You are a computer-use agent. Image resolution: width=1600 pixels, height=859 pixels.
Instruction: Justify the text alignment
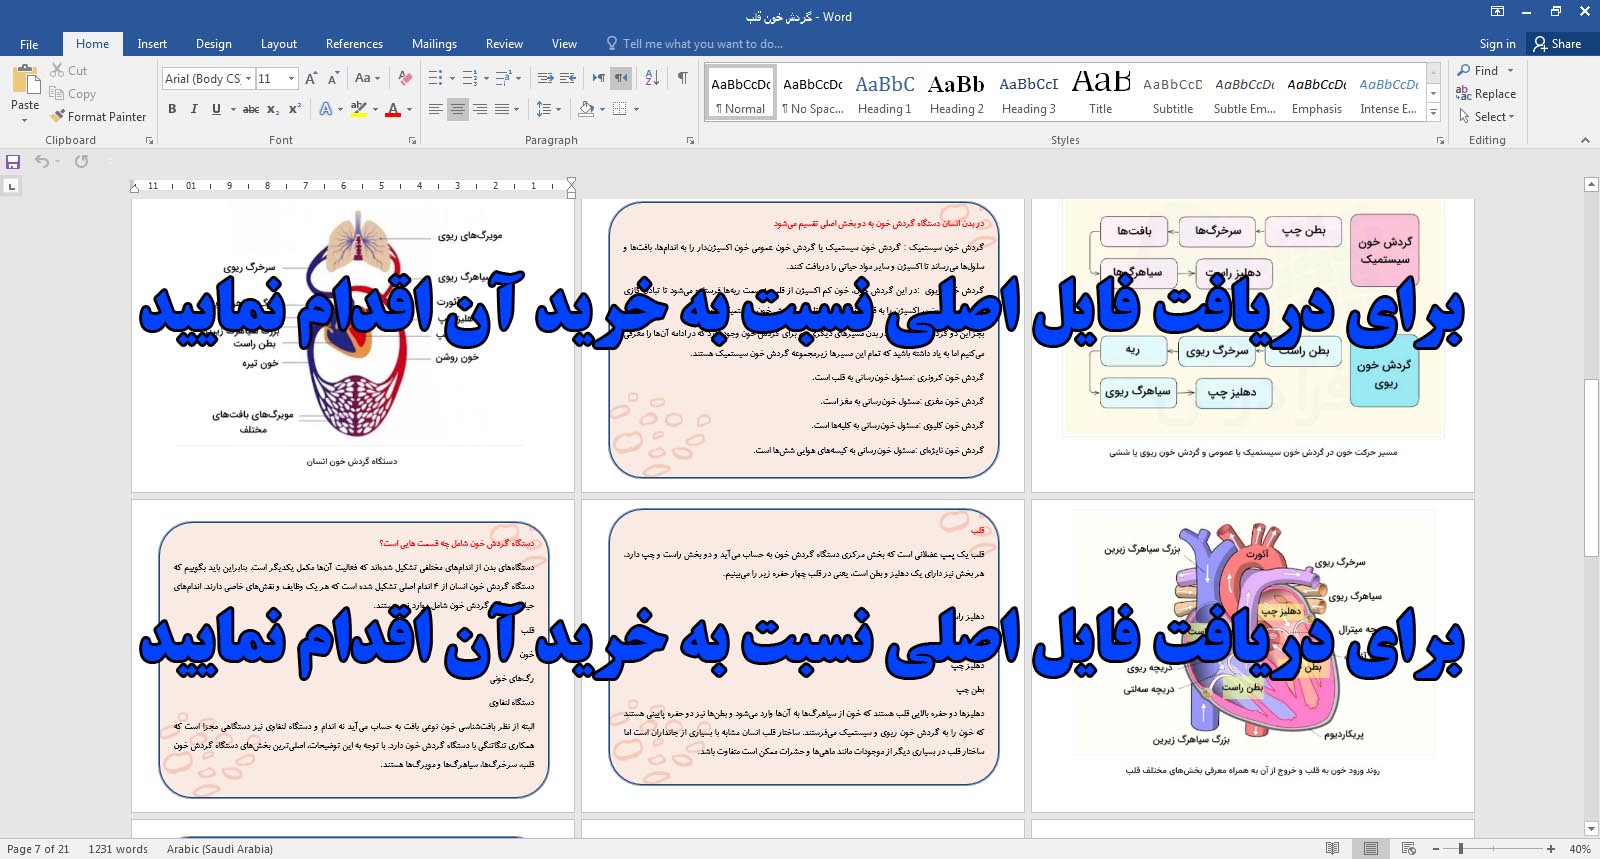tap(502, 109)
